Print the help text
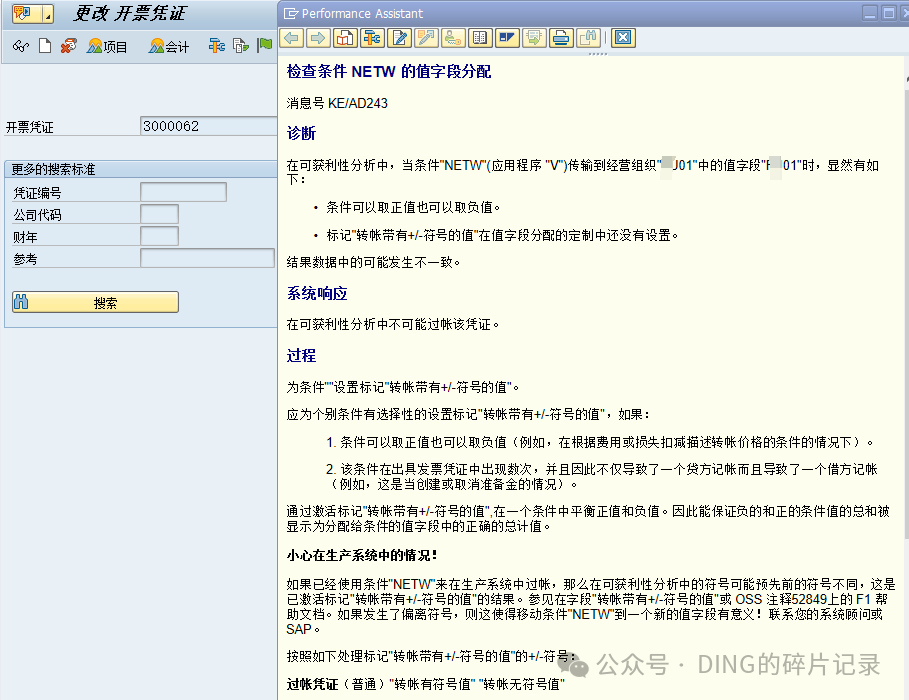 561,38
